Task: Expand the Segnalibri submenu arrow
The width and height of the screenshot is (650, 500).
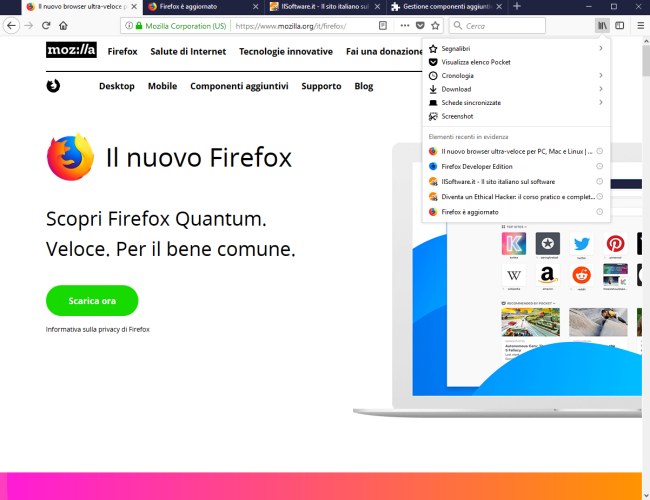Action: (601, 49)
